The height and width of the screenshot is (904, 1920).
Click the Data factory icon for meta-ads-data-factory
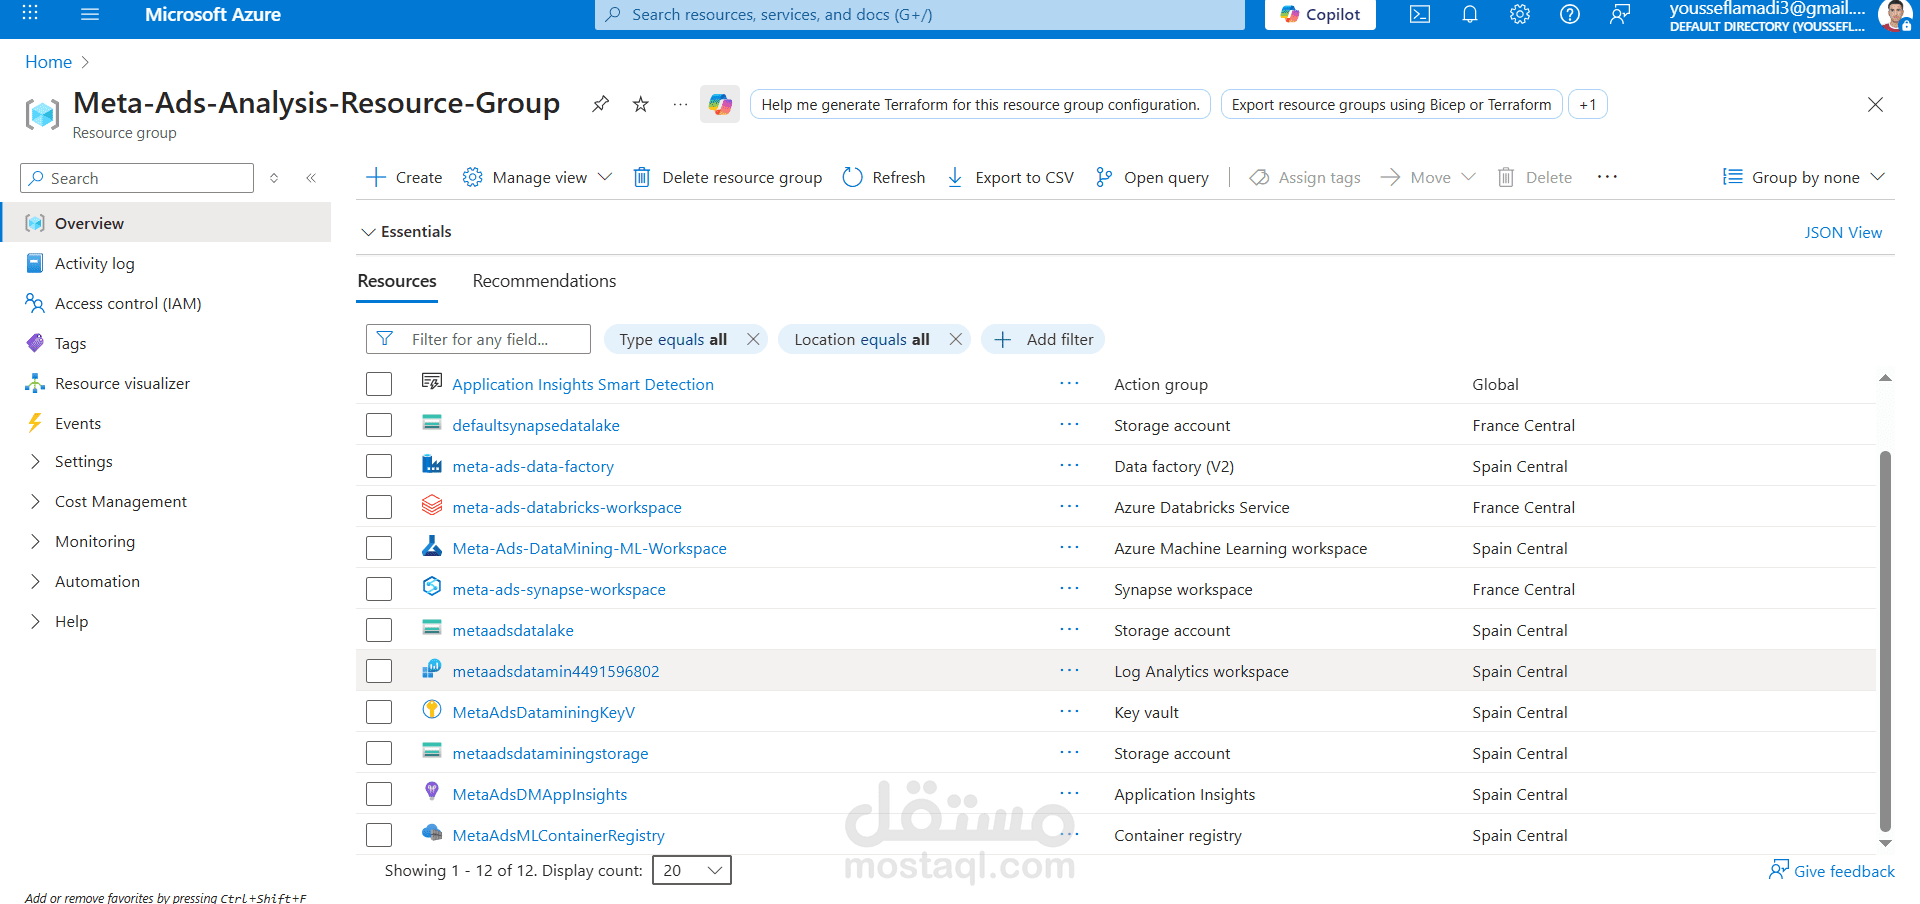432,464
